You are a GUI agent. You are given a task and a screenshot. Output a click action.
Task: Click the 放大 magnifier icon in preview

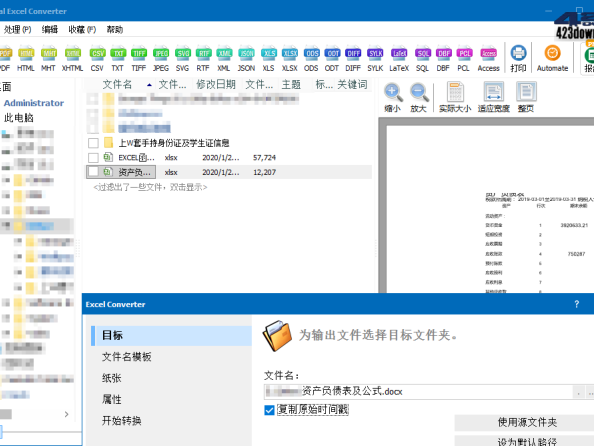tap(419, 97)
